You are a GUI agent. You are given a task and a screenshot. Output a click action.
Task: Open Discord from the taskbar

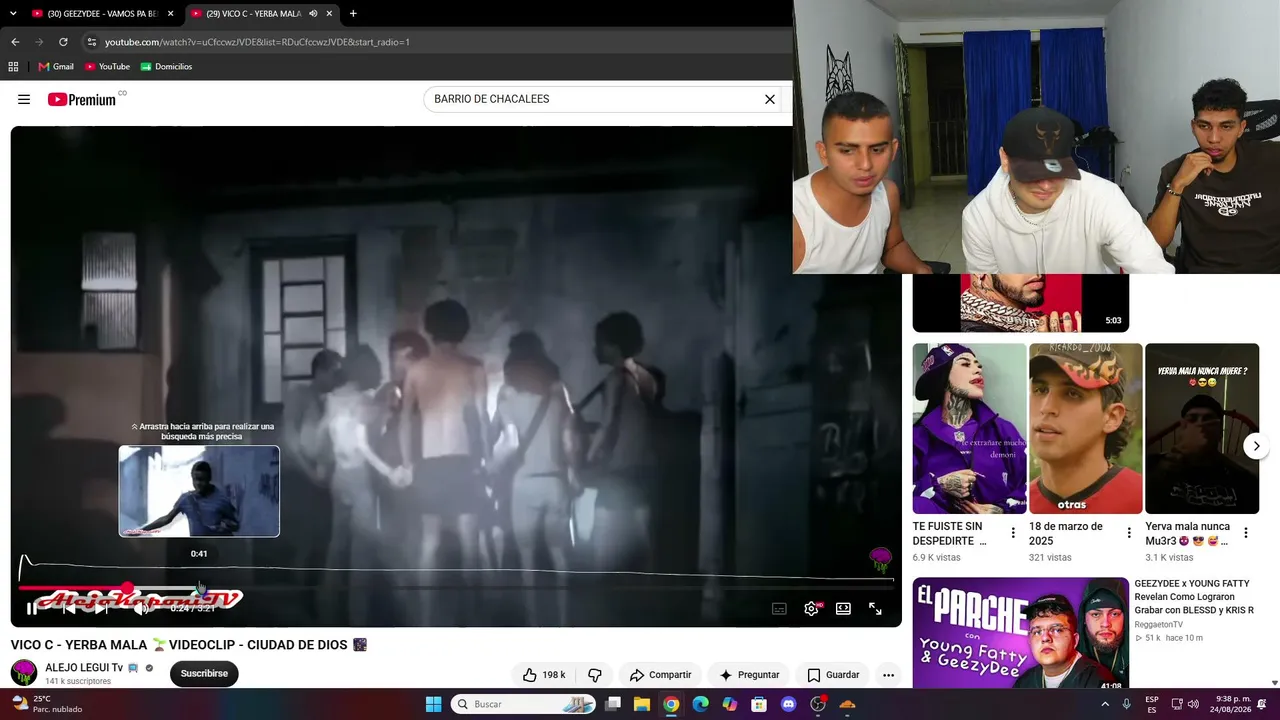pyautogui.click(x=788, y=704)
